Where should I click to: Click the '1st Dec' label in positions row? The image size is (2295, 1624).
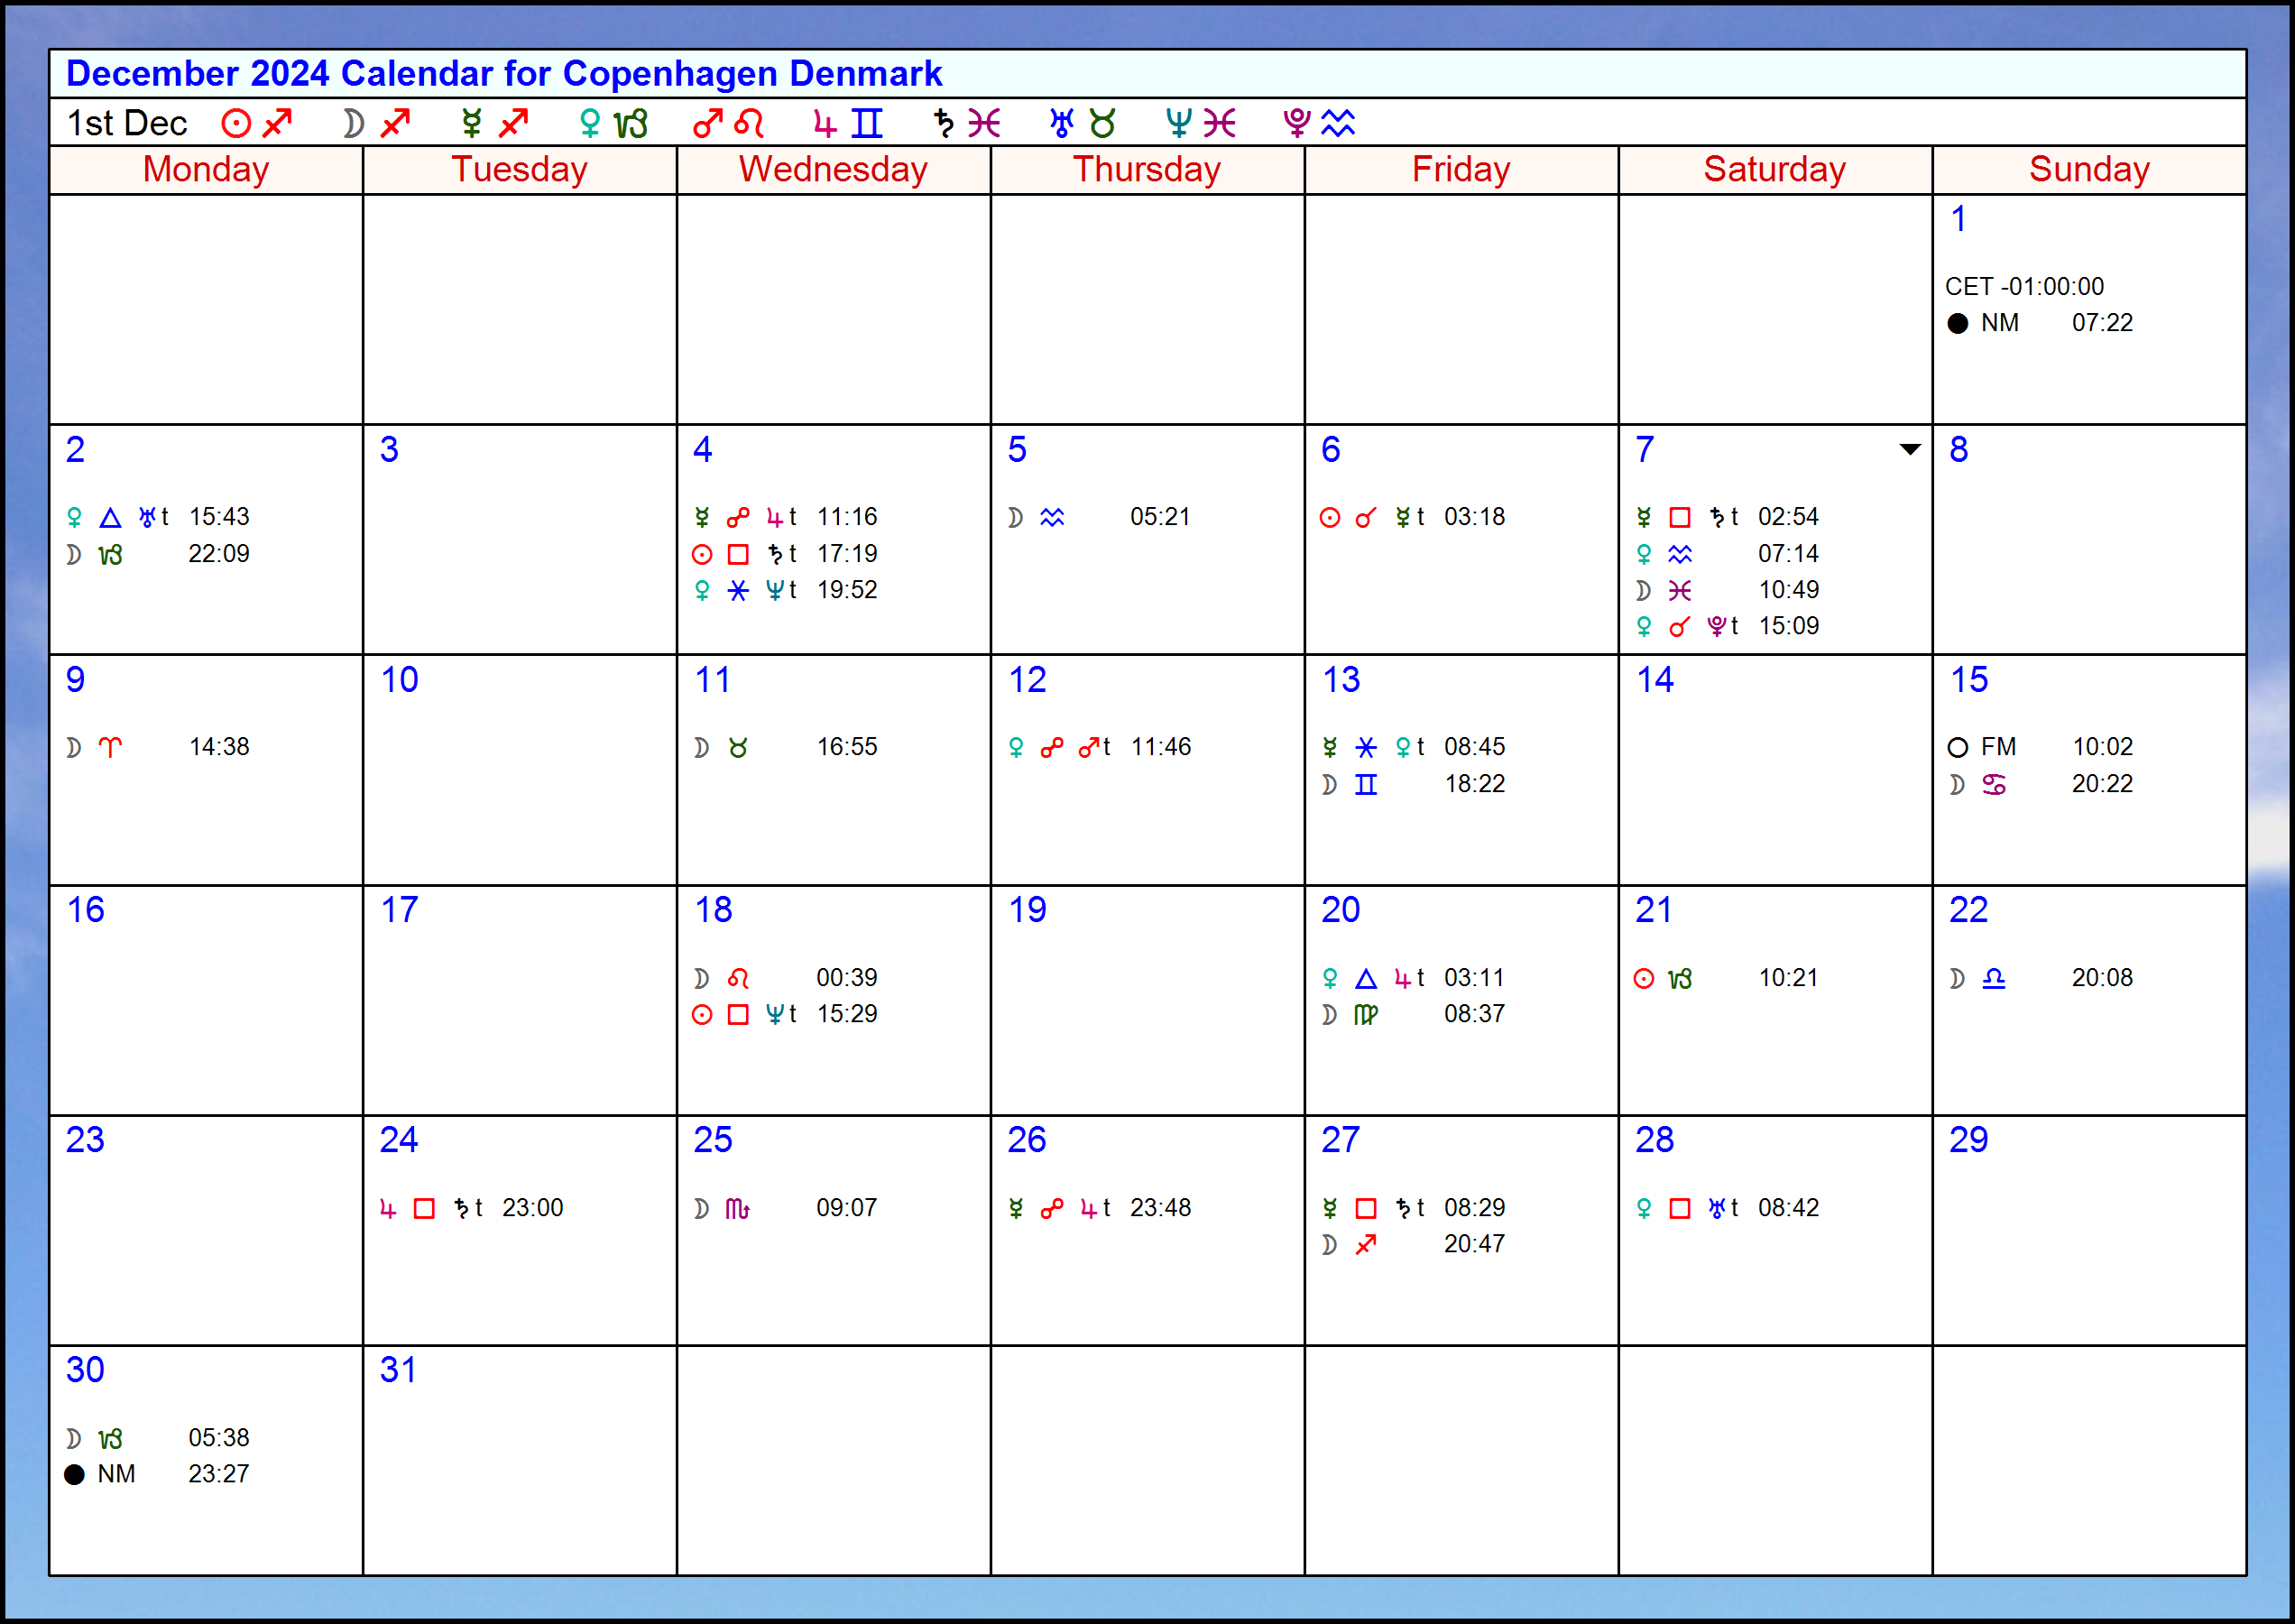coord(127,123)
